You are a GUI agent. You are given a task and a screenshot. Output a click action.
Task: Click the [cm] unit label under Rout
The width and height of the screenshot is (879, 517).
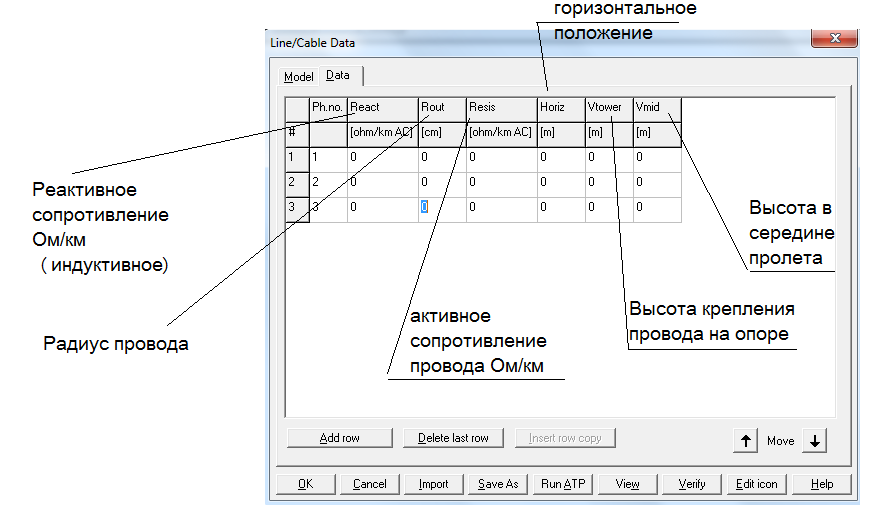point(432,133)
